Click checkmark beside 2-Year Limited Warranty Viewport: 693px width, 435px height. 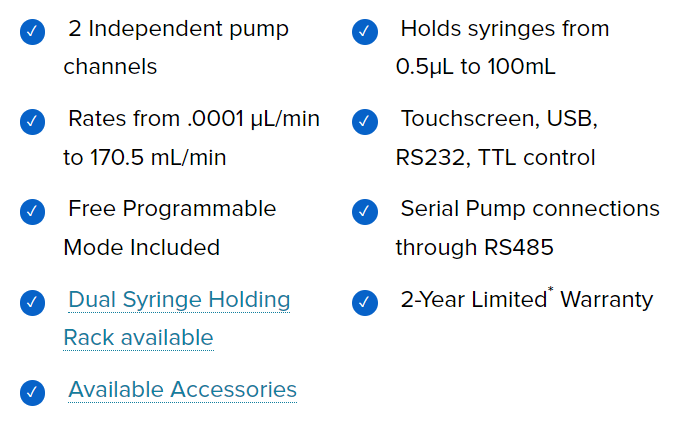point(365,303)
